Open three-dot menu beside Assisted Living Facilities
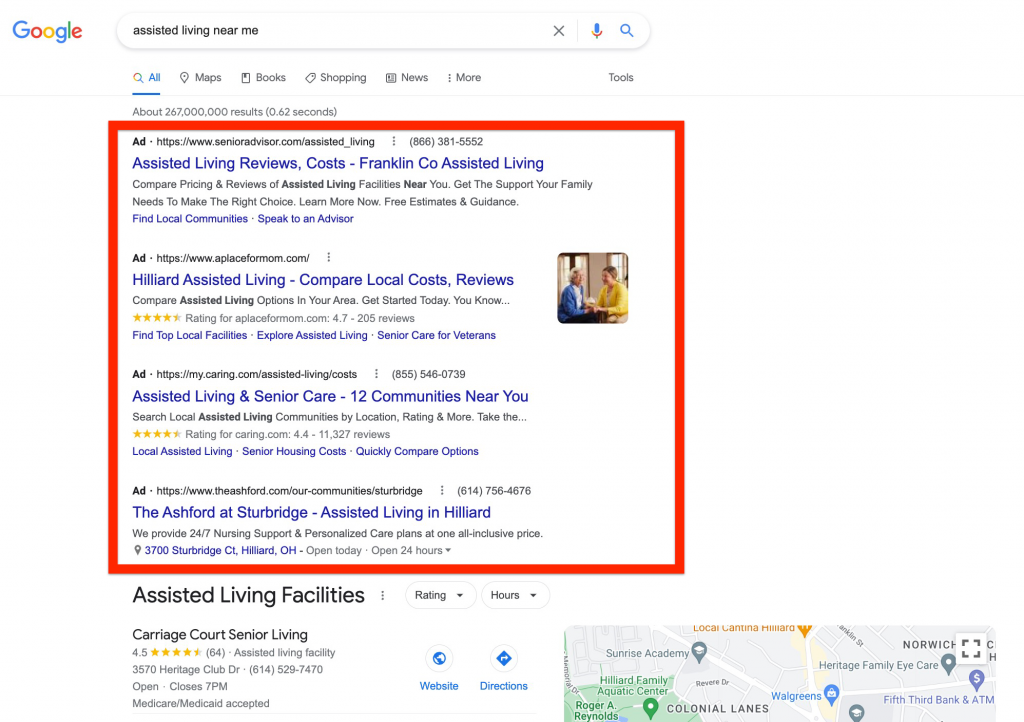The height and width of the screenshot is (722, 1024). [x=383, y=595]
